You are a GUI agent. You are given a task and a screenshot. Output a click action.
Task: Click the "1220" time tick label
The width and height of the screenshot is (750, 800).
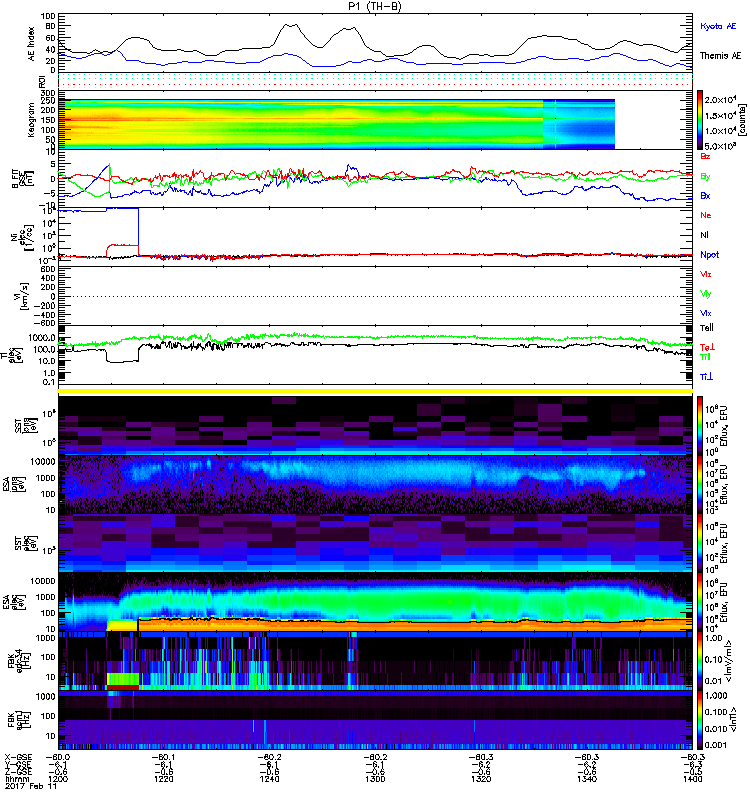coord(163,779)
